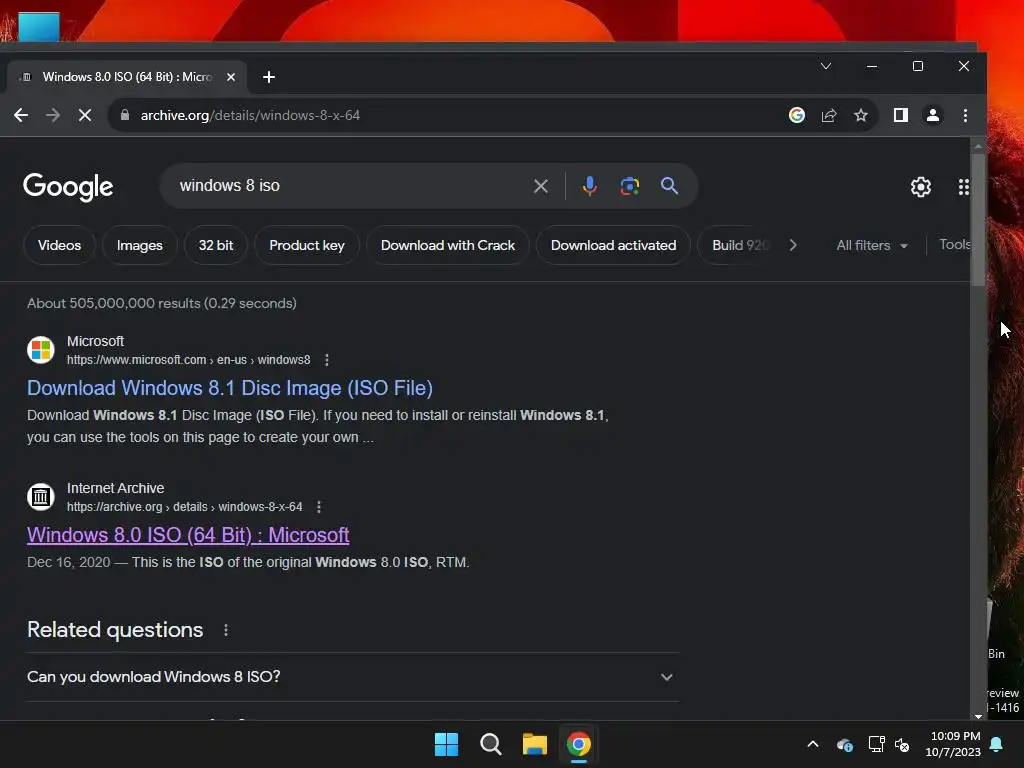The image size is (1024, 768).
Task: Click the page vertical scrollbar thumb
Action: pos(978,219)
